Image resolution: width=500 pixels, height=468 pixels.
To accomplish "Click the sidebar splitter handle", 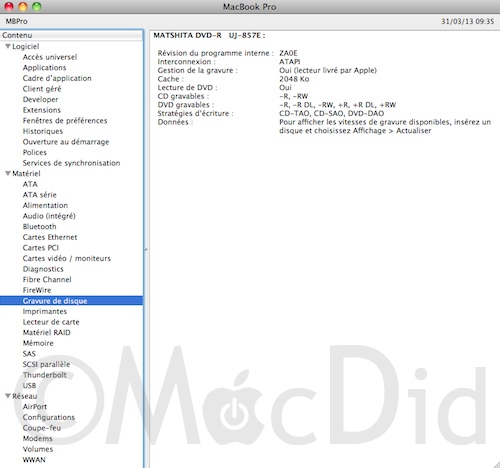I will (x=146, y=249).
